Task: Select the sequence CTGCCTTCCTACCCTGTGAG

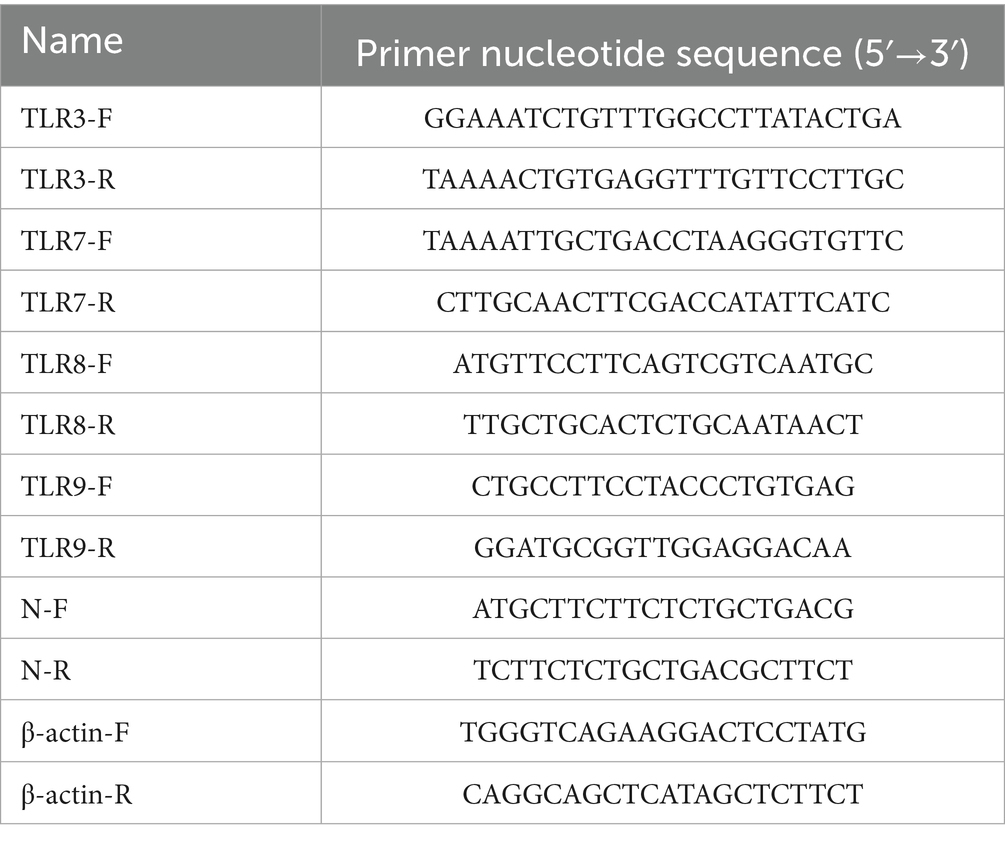Action: 662,487
